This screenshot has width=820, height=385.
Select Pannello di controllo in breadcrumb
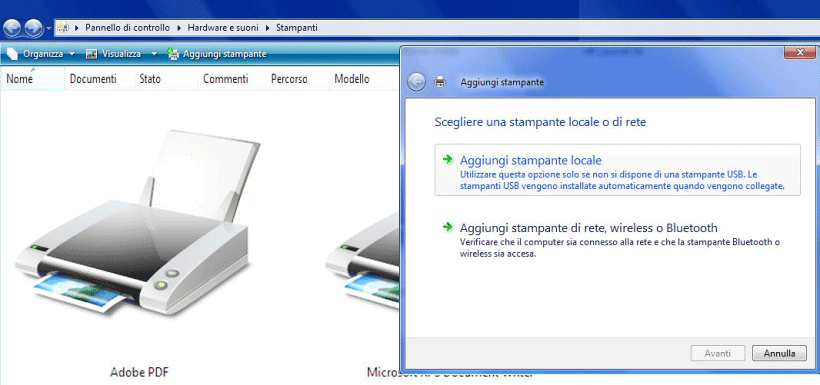click(127, 28)
